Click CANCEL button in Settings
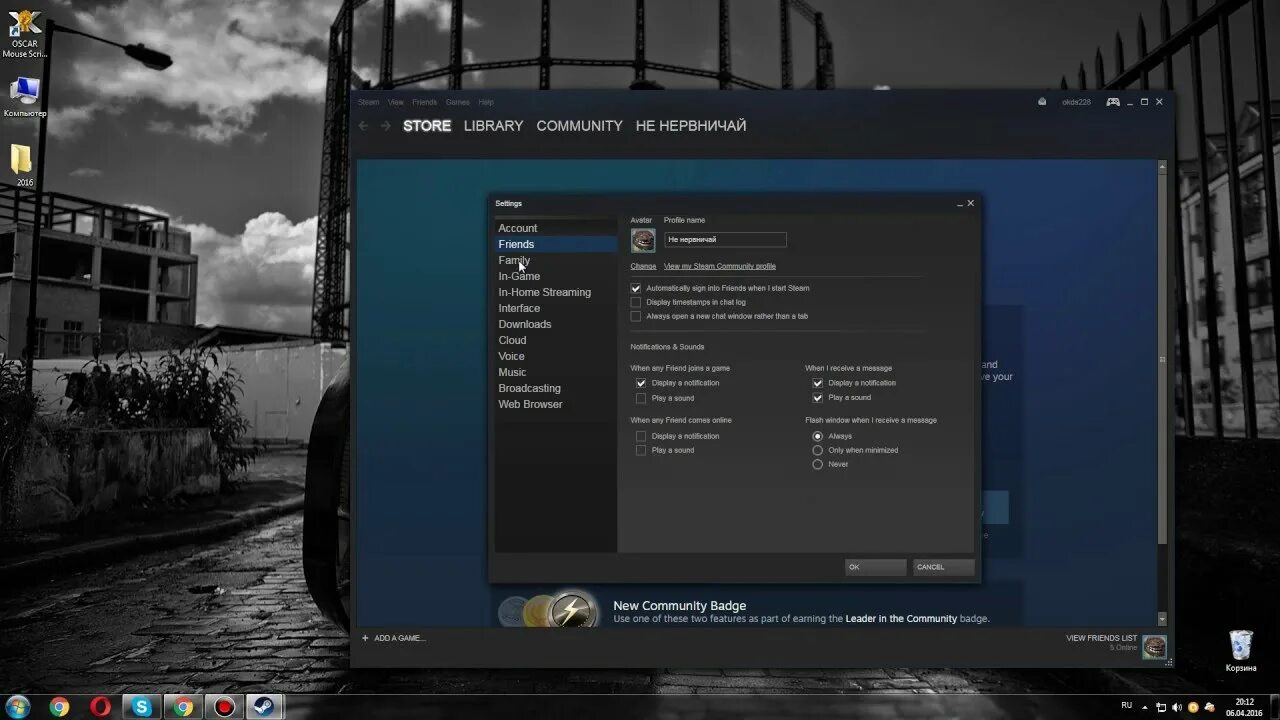The height and width of the screenshot is (720, 1280). click(944, 567)
